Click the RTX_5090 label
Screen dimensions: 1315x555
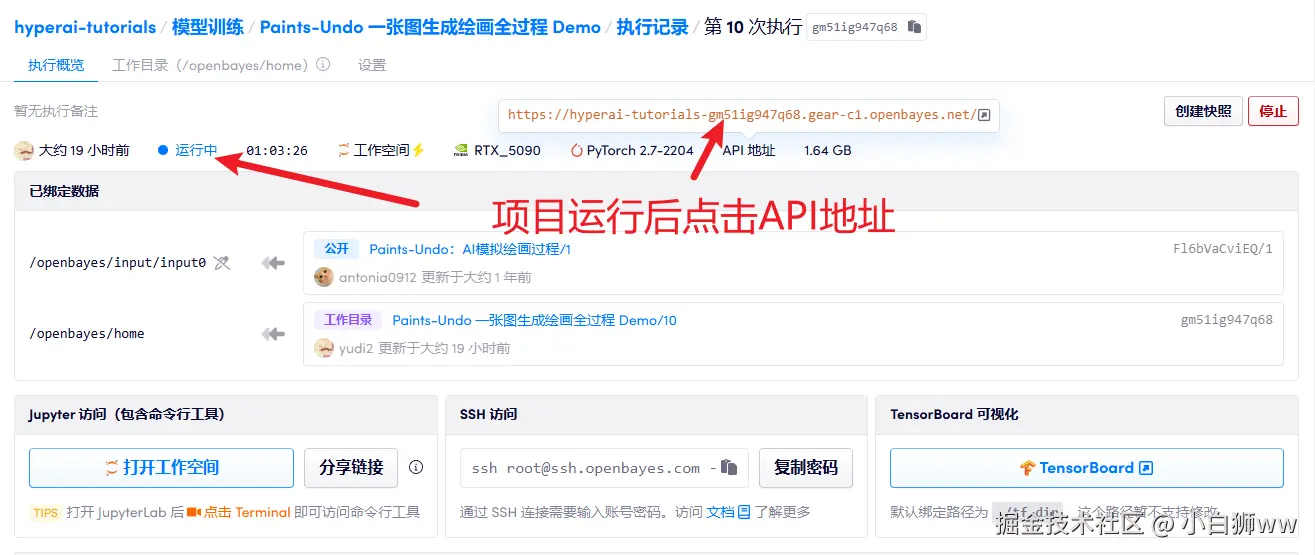coord(507,151)
